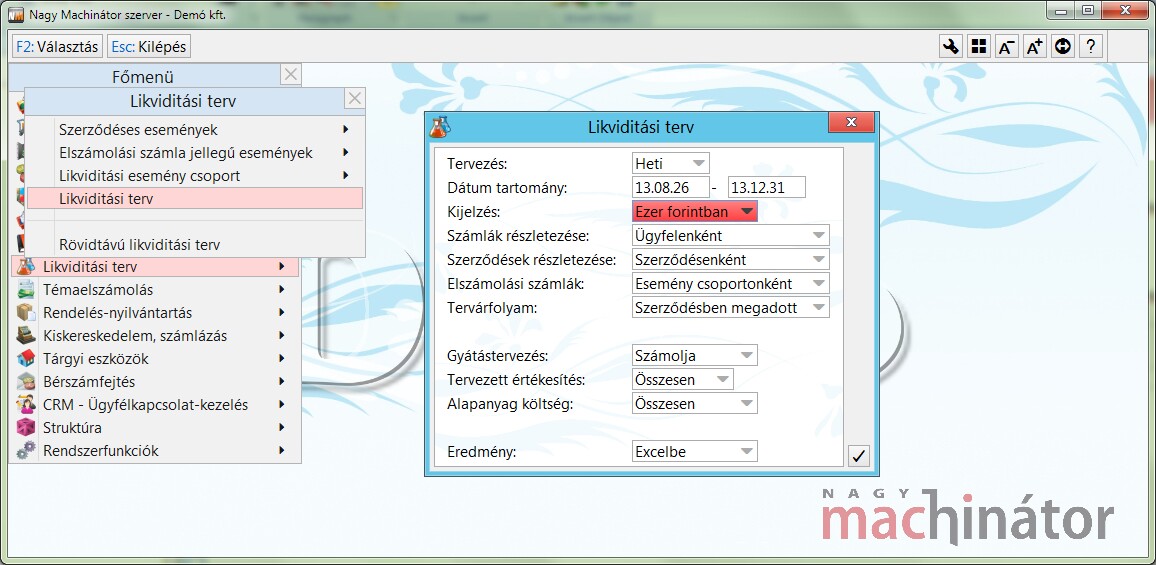
Task: Open Számlák részletezése dropdown
Action: (731, 235)
